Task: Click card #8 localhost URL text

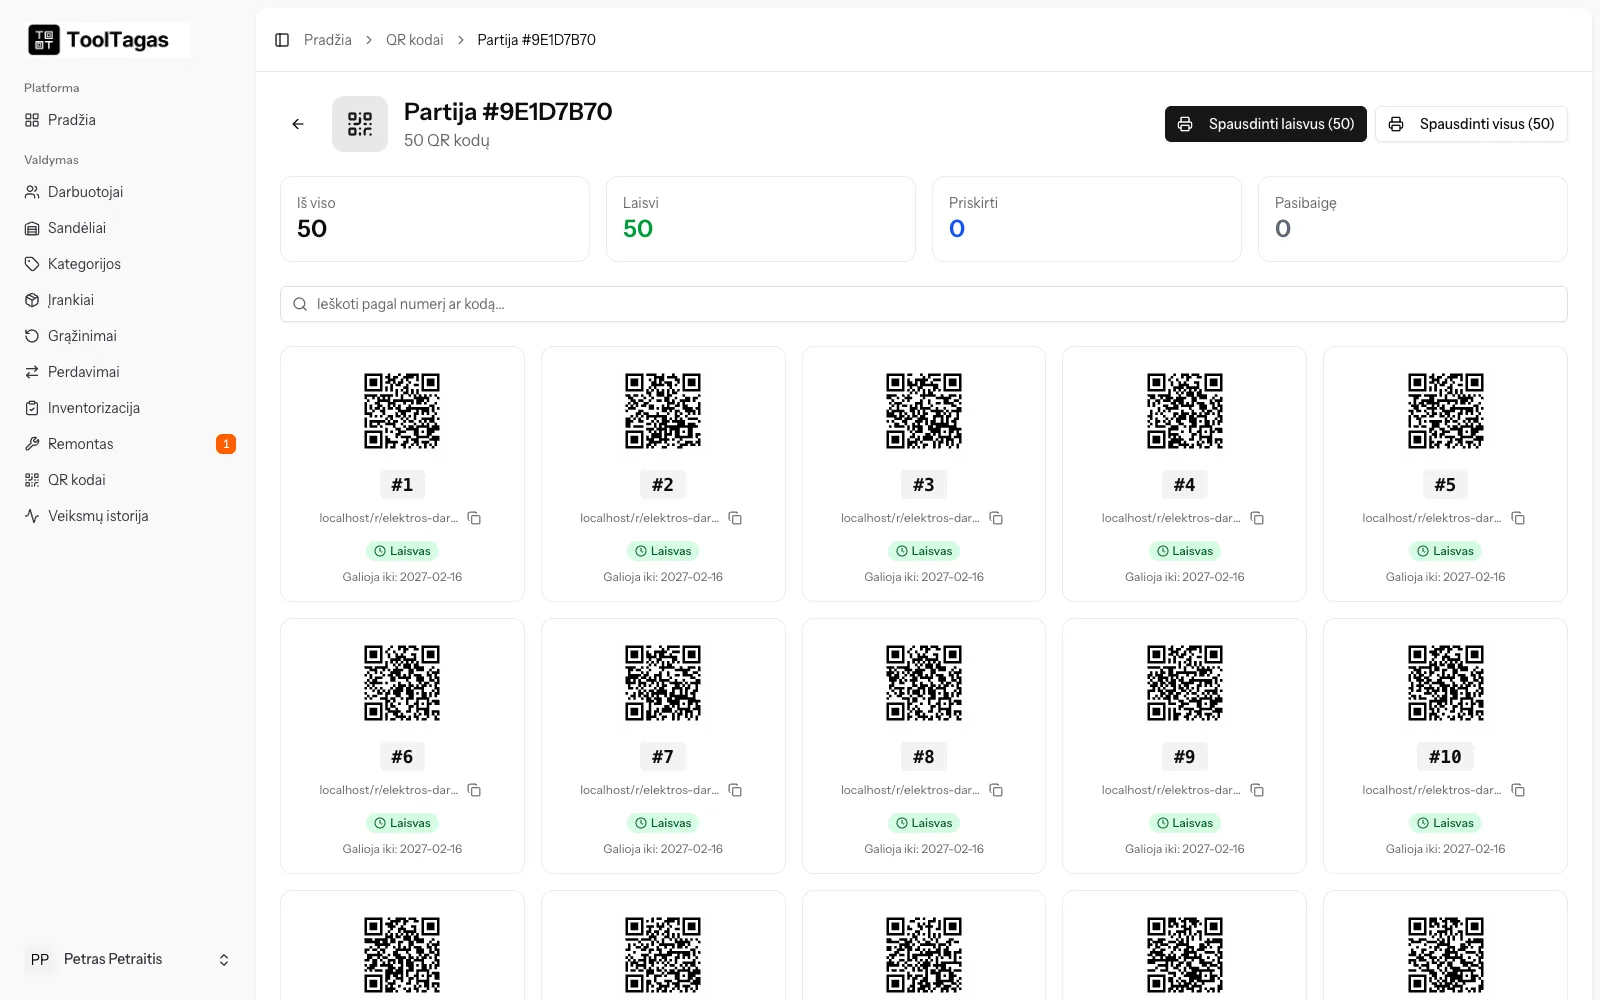Action: [x=910, y=790]
